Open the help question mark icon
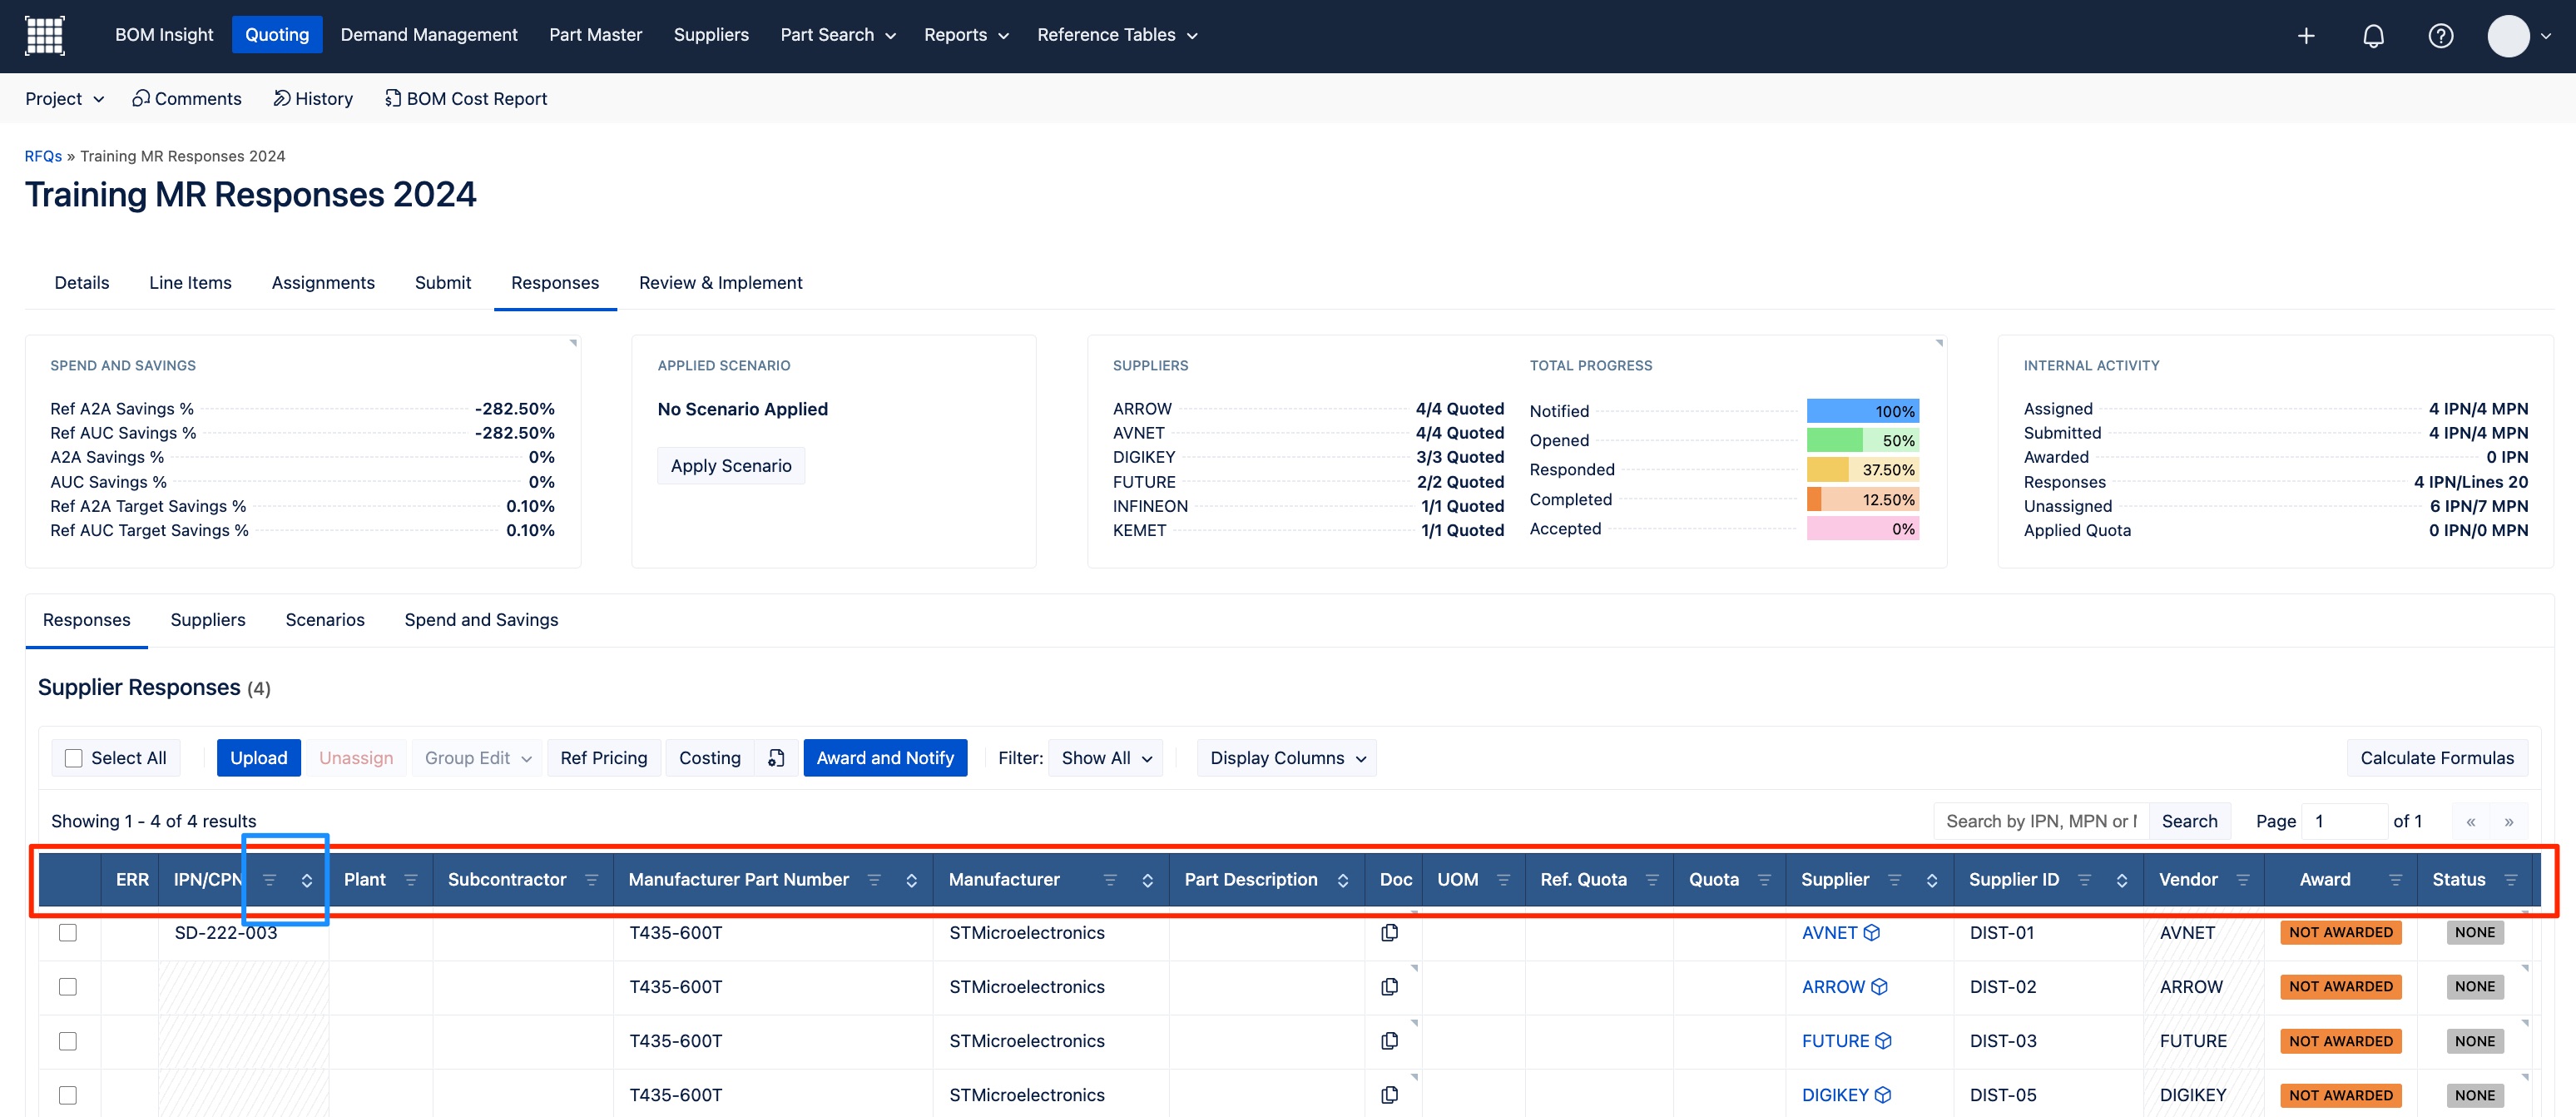Screen dimensions: 2576x1117 (x=2440, y=35)
